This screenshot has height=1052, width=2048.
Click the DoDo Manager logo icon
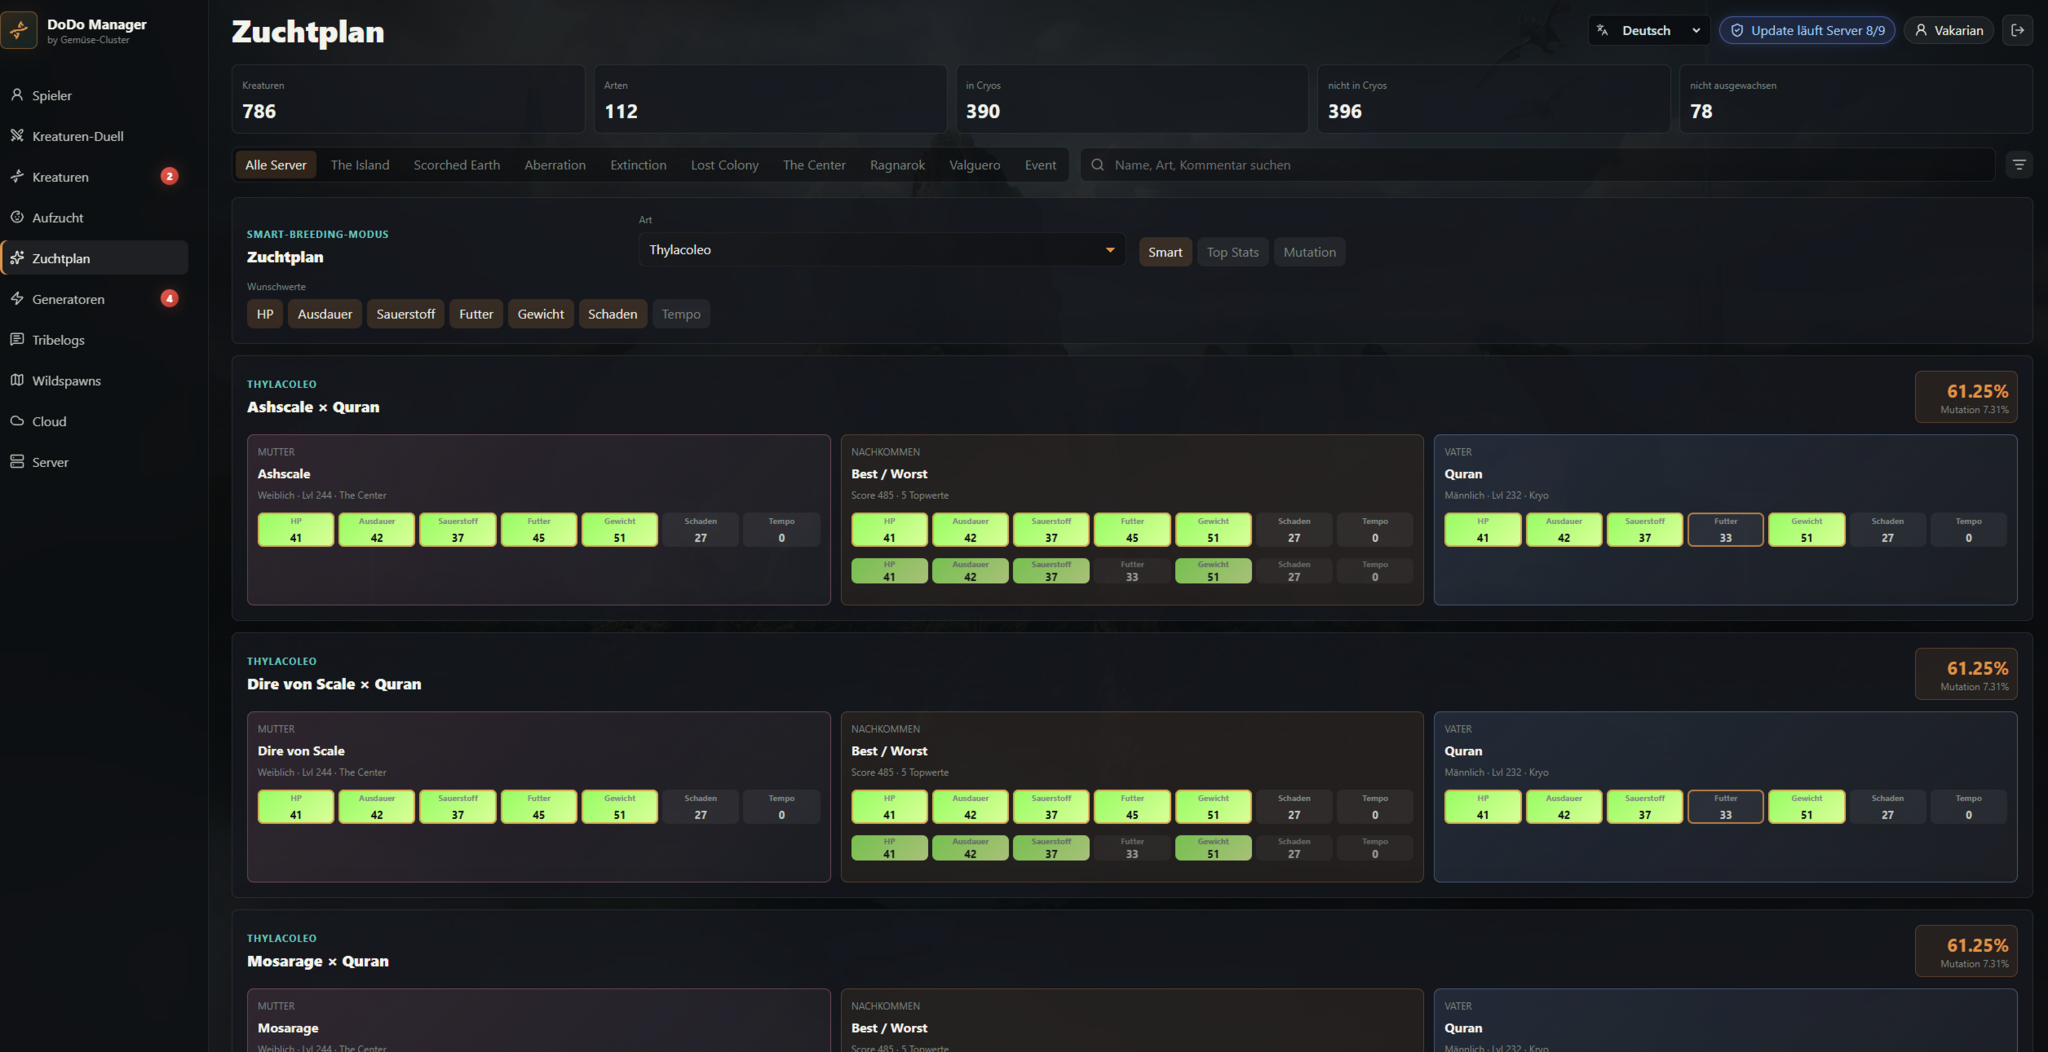(19, 30)
